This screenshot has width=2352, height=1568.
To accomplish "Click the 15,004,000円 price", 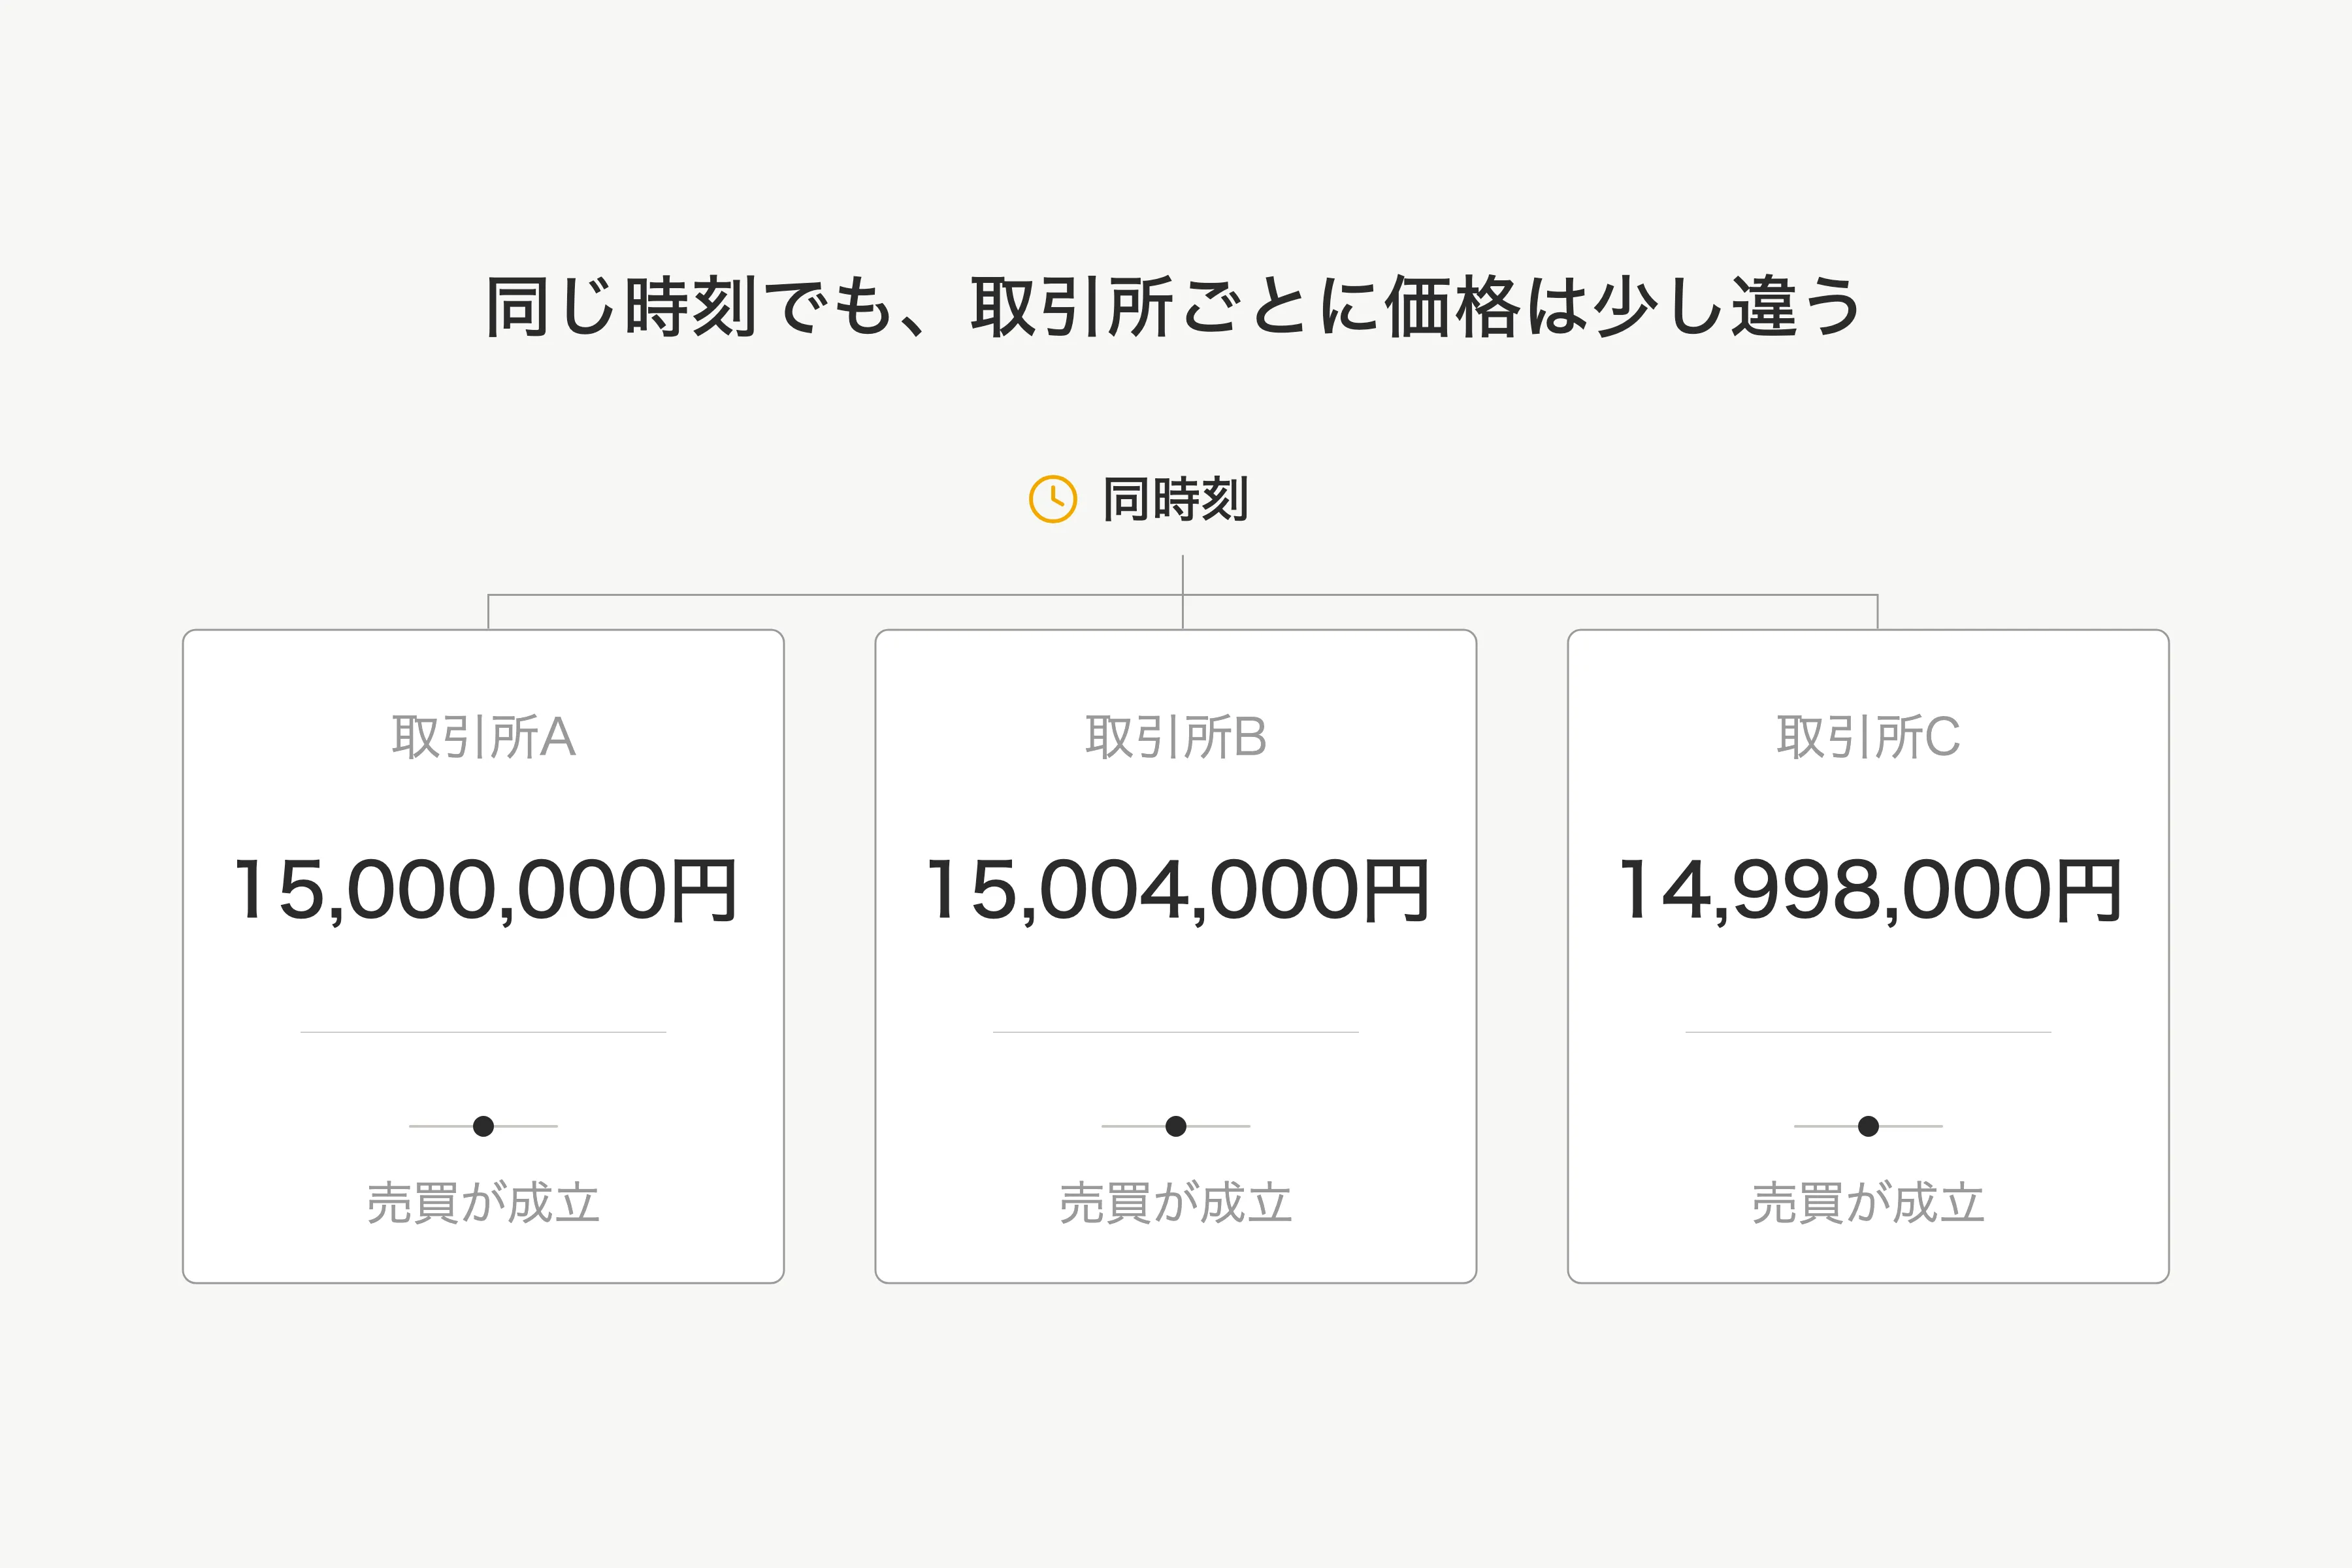I will coord(1177,891).
